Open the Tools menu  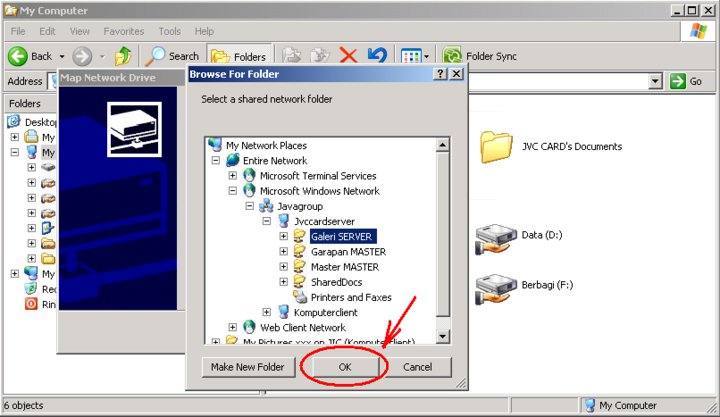[169, 31]
